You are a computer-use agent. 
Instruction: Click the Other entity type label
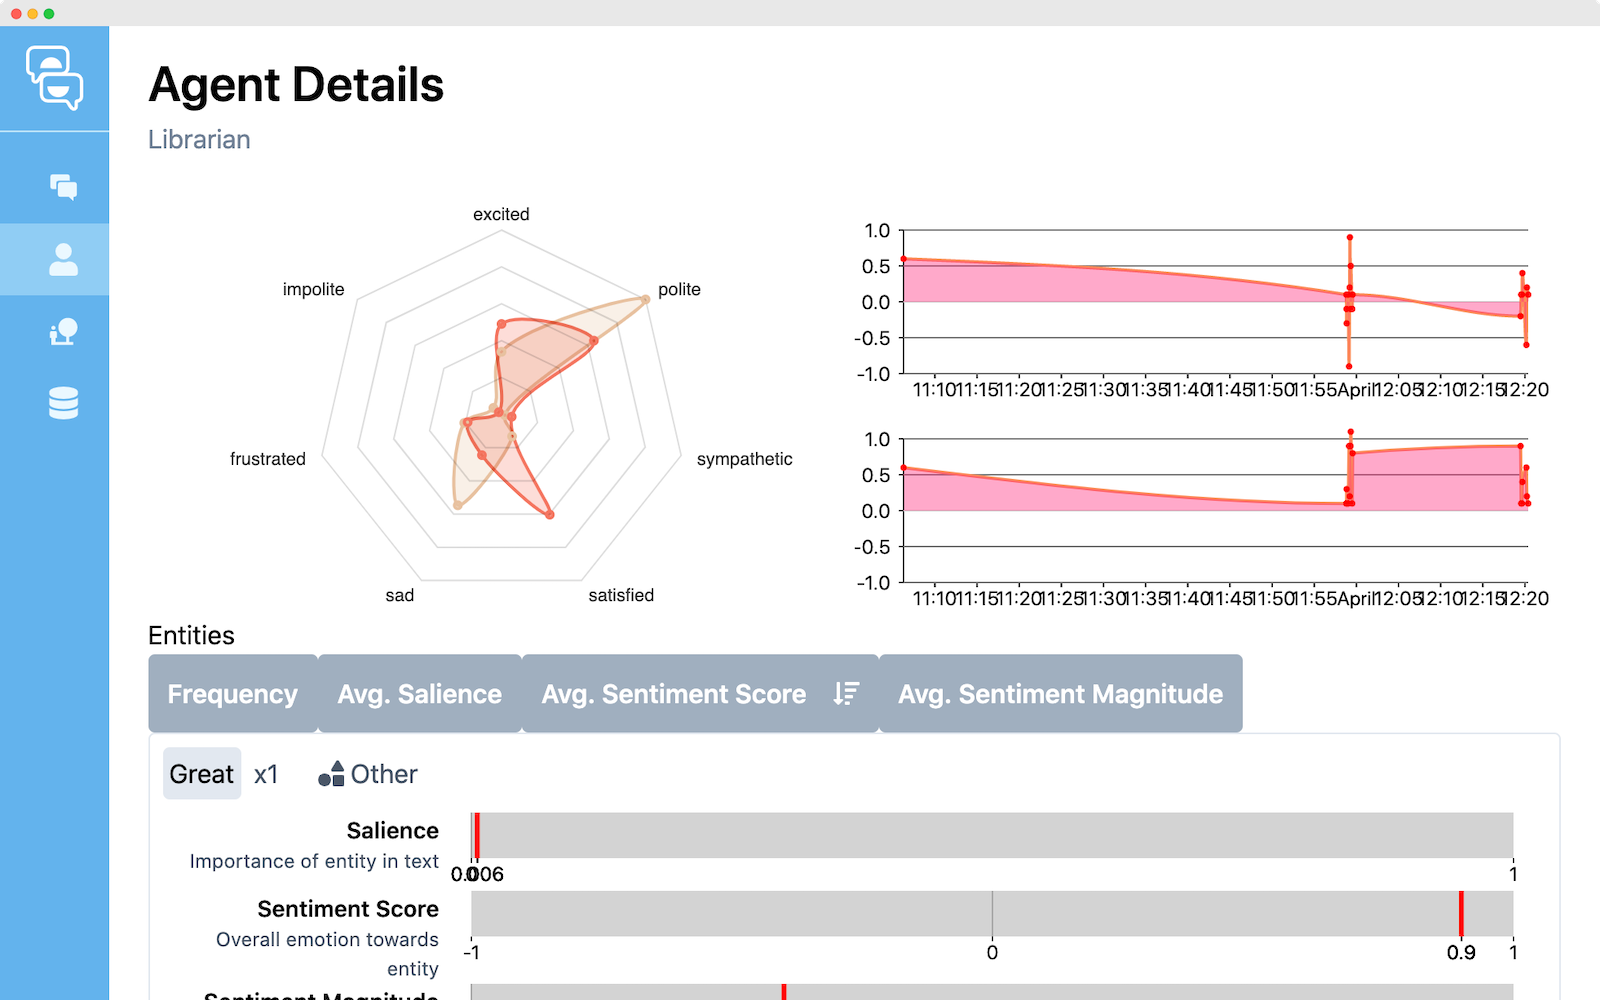[384, 774]
